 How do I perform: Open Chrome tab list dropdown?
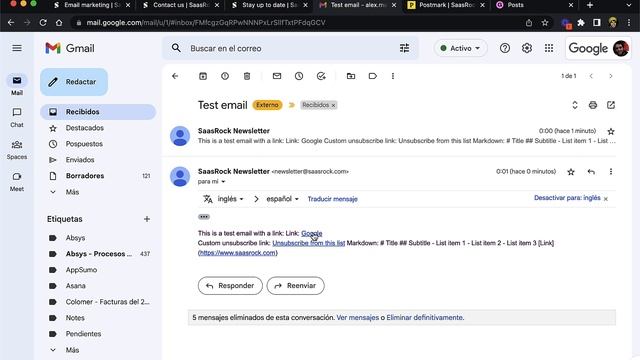[629, 5]
